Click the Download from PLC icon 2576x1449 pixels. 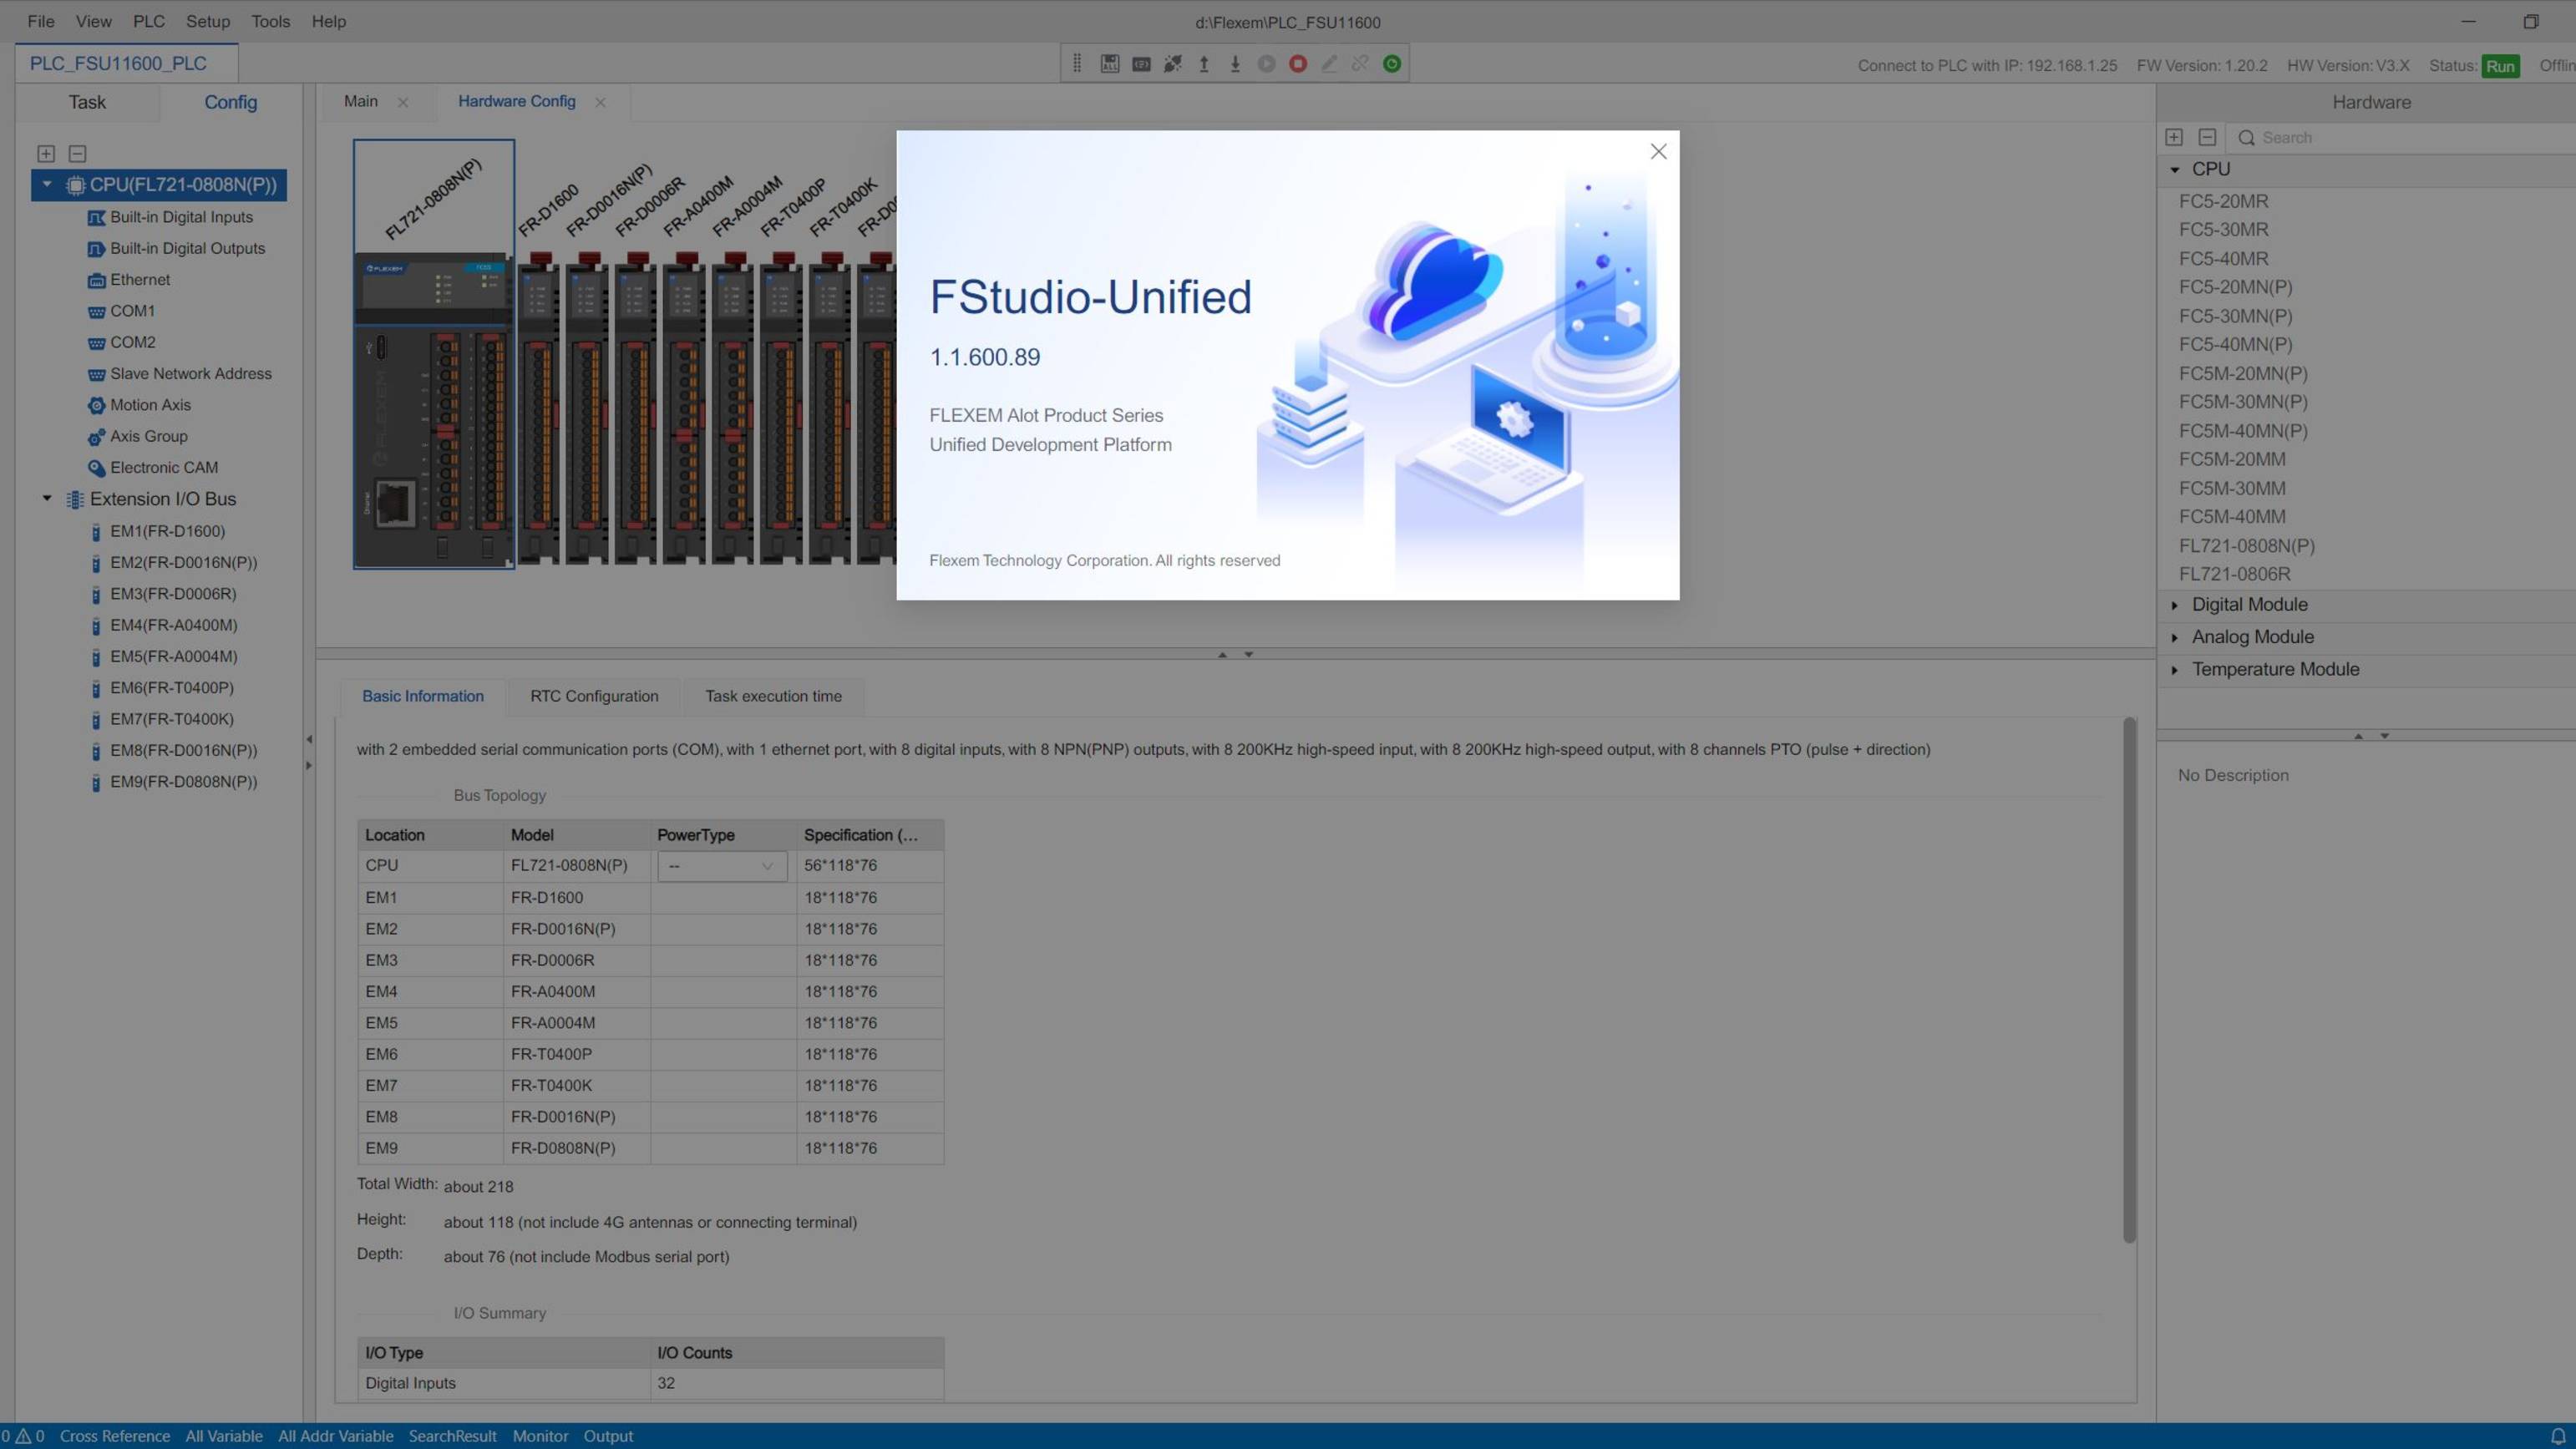click(1236, 63)
